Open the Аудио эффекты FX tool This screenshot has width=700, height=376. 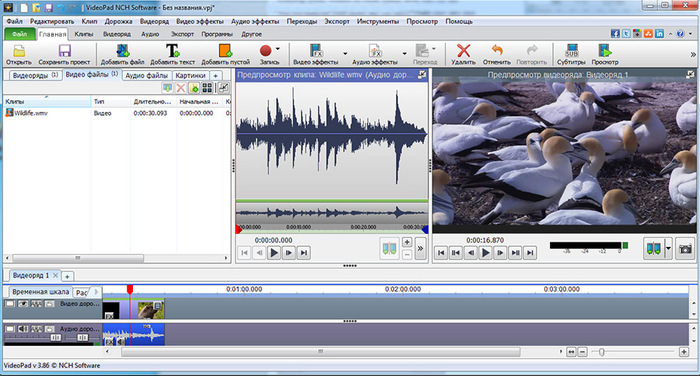(375, 51)
